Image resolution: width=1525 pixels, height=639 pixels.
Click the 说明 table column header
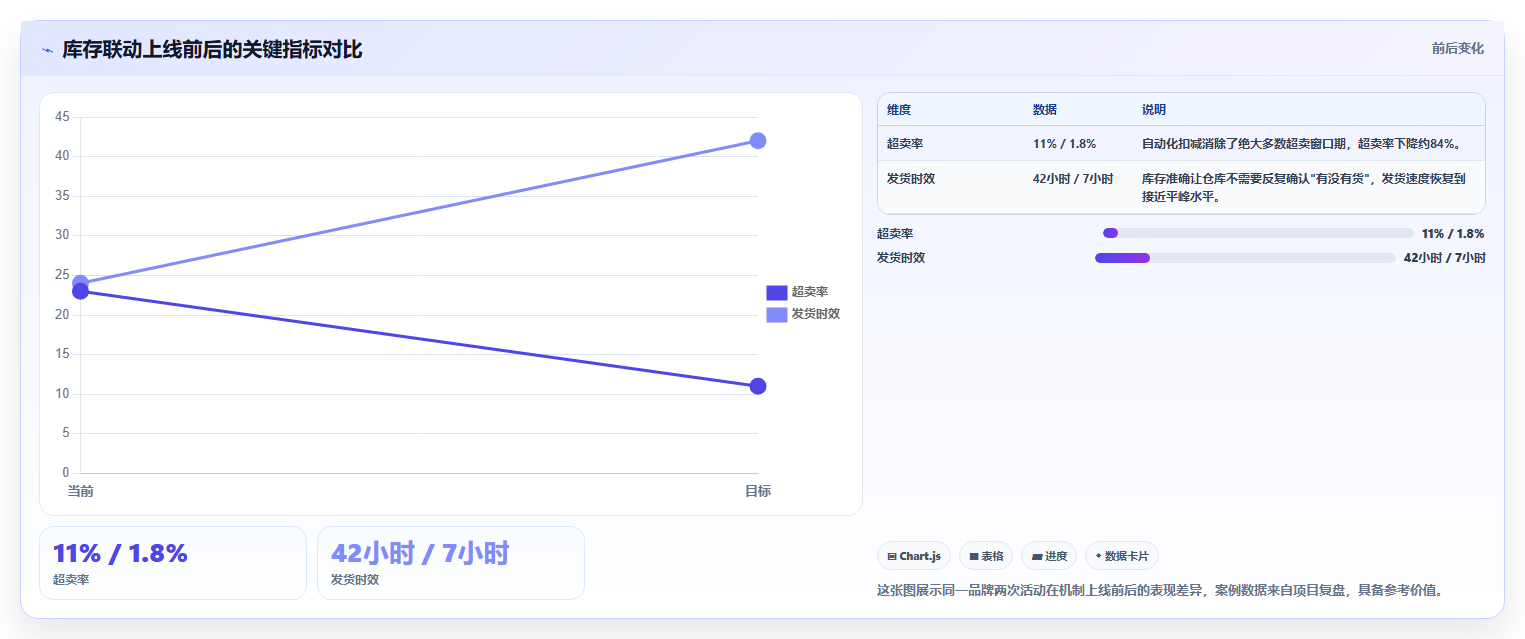(1154, 110)
